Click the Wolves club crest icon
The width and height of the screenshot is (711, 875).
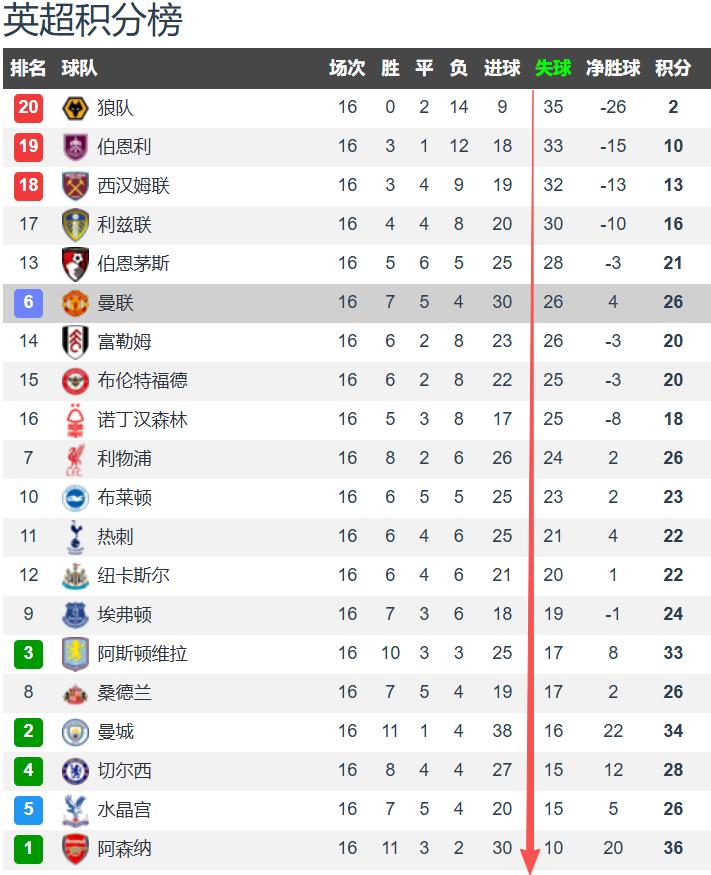click(75, 108)
